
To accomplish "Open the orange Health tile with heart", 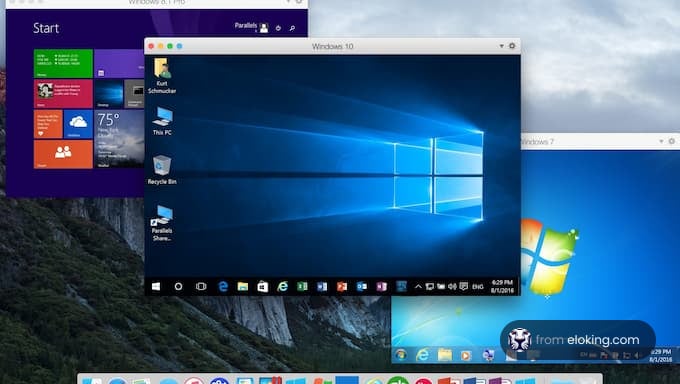I will coord(48,124).
